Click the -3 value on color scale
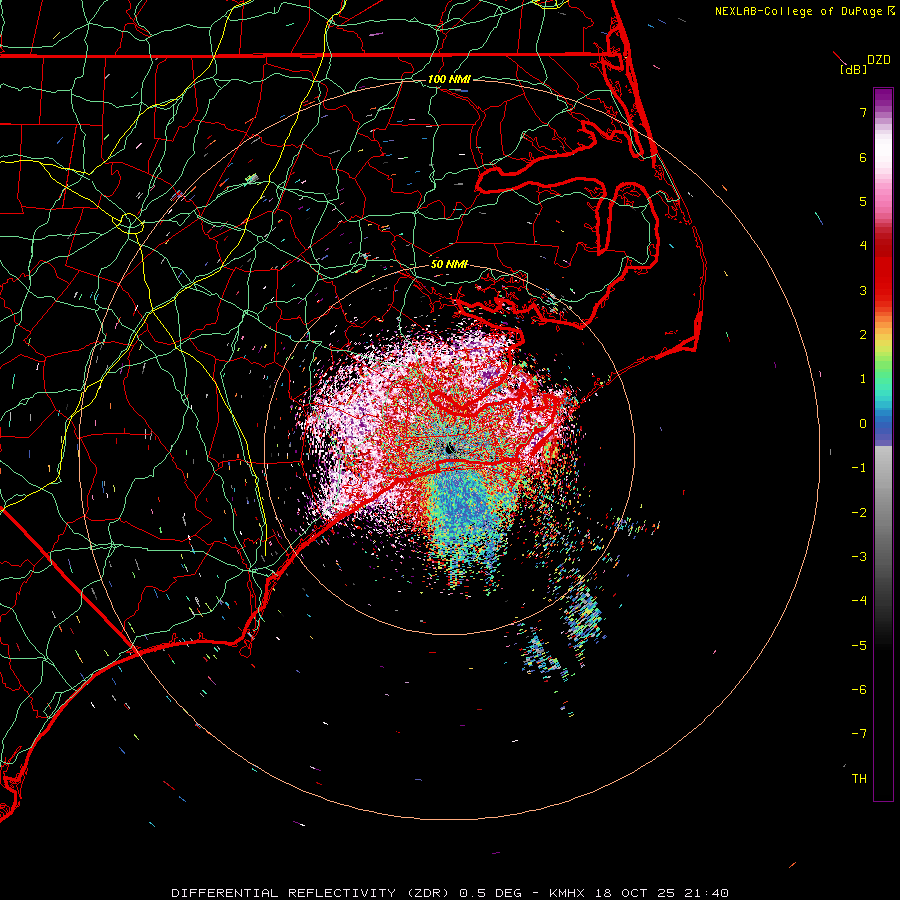 coord(859,557)
